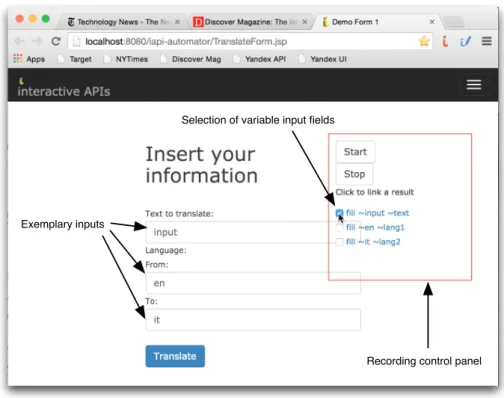Open the Apps grid bookmark

point(29,59)
